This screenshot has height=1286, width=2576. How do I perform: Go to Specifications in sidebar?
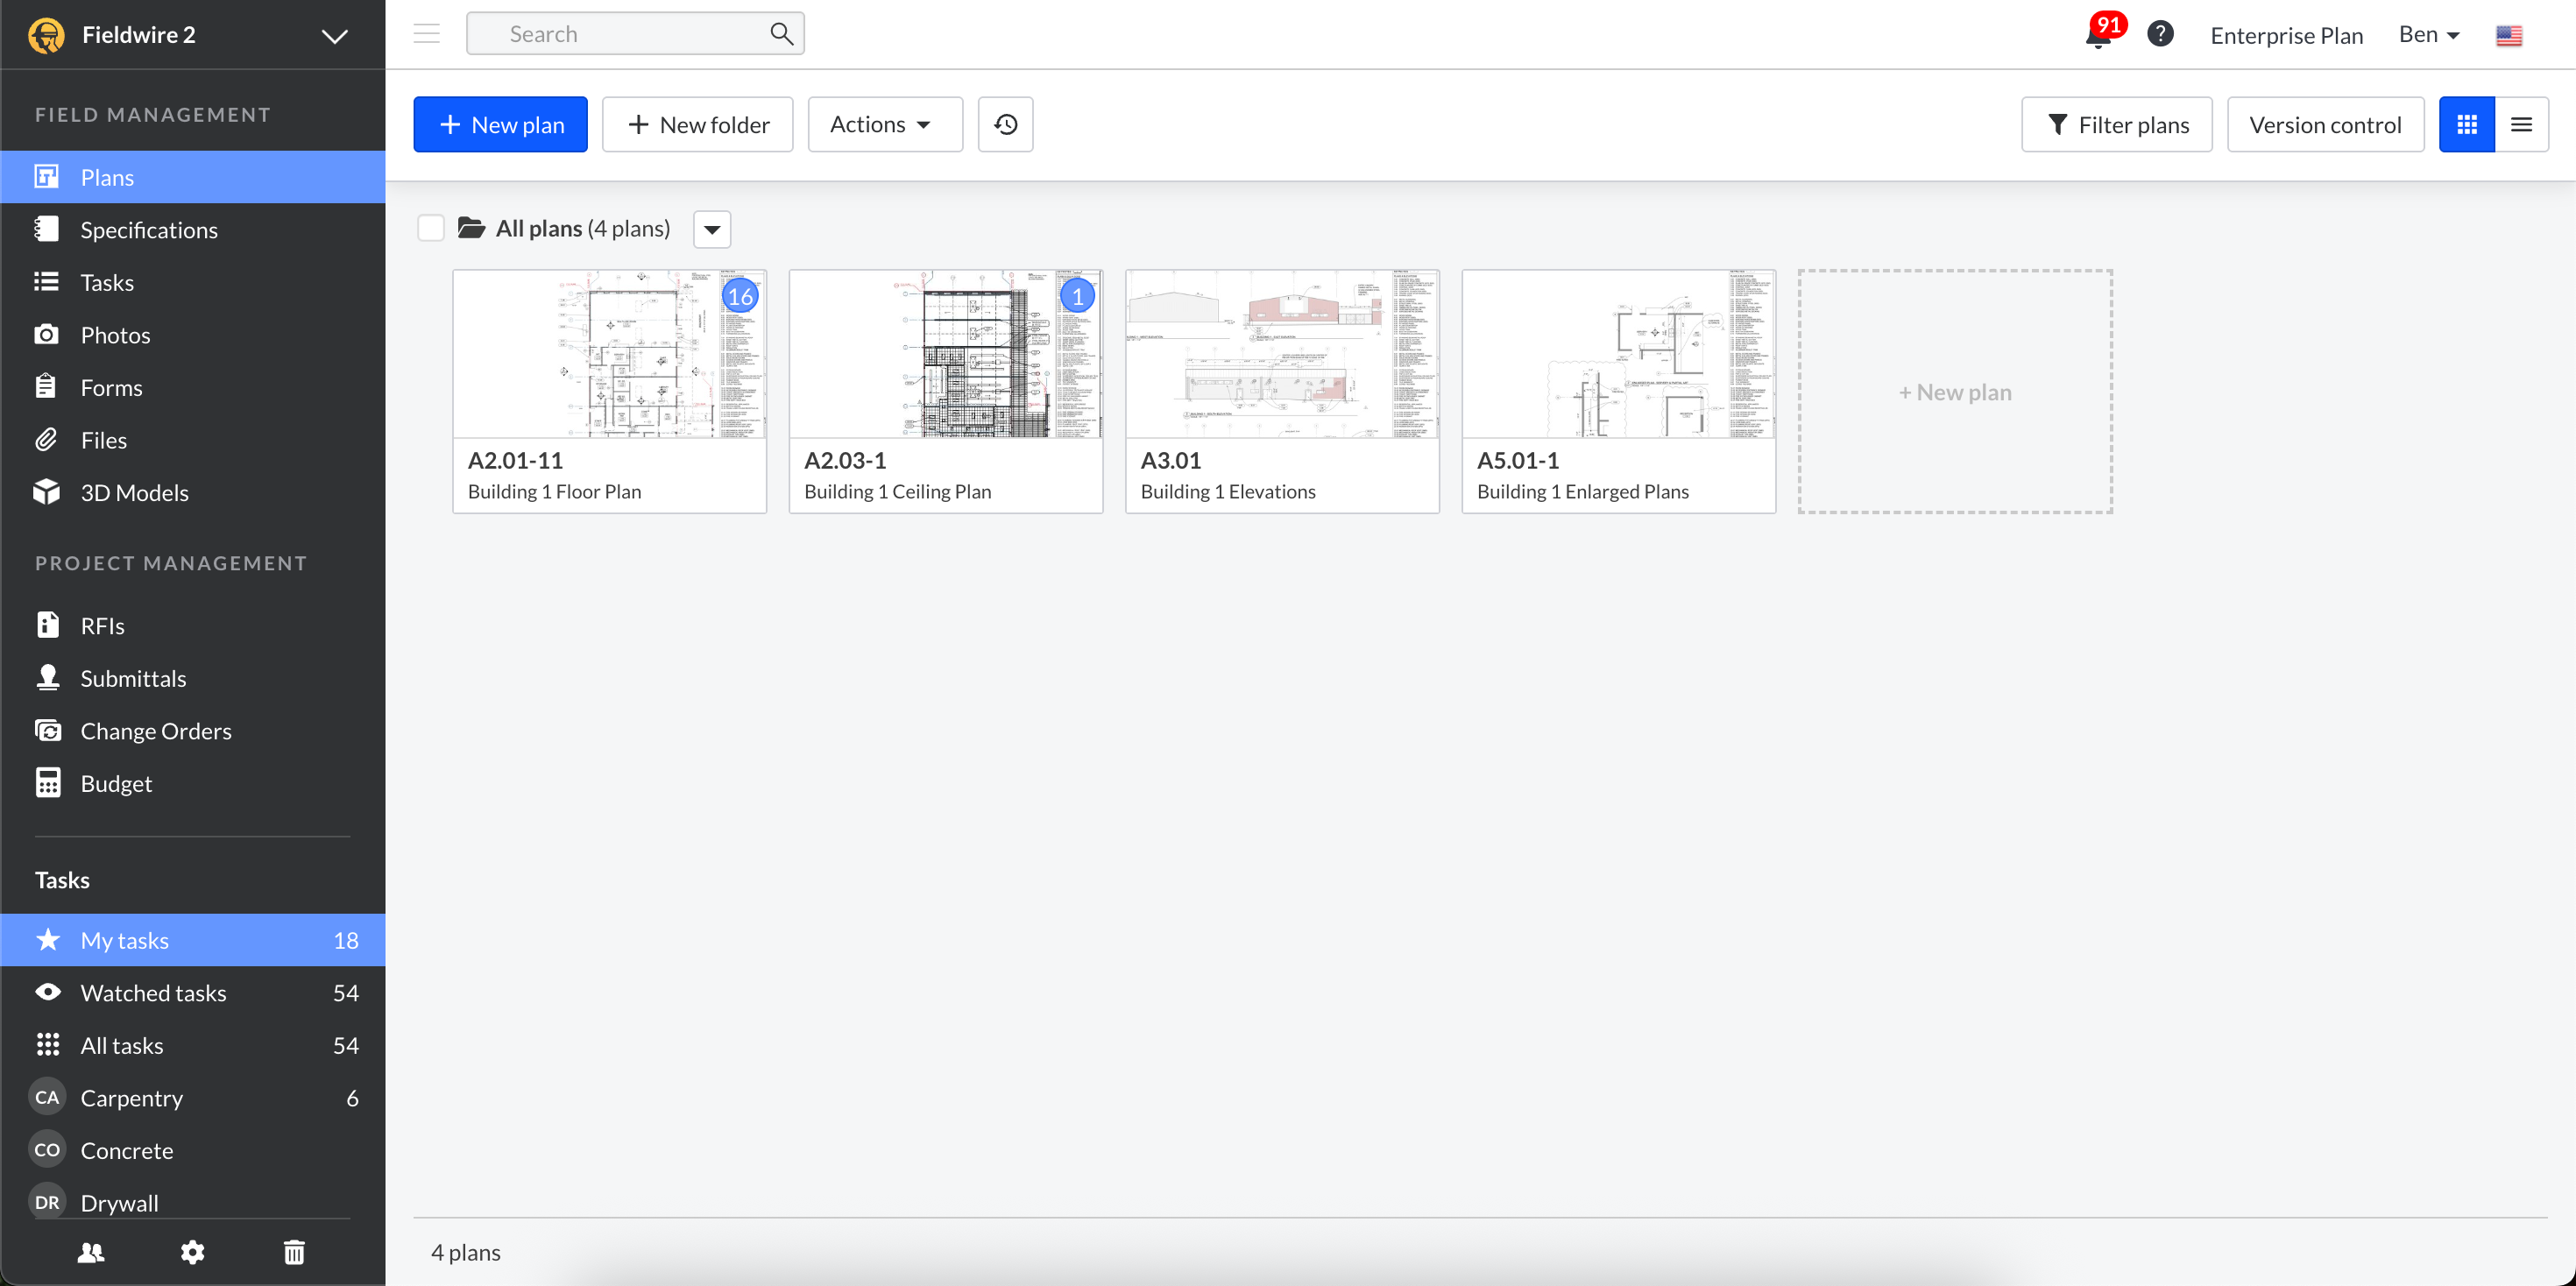[x=149, y=230]
